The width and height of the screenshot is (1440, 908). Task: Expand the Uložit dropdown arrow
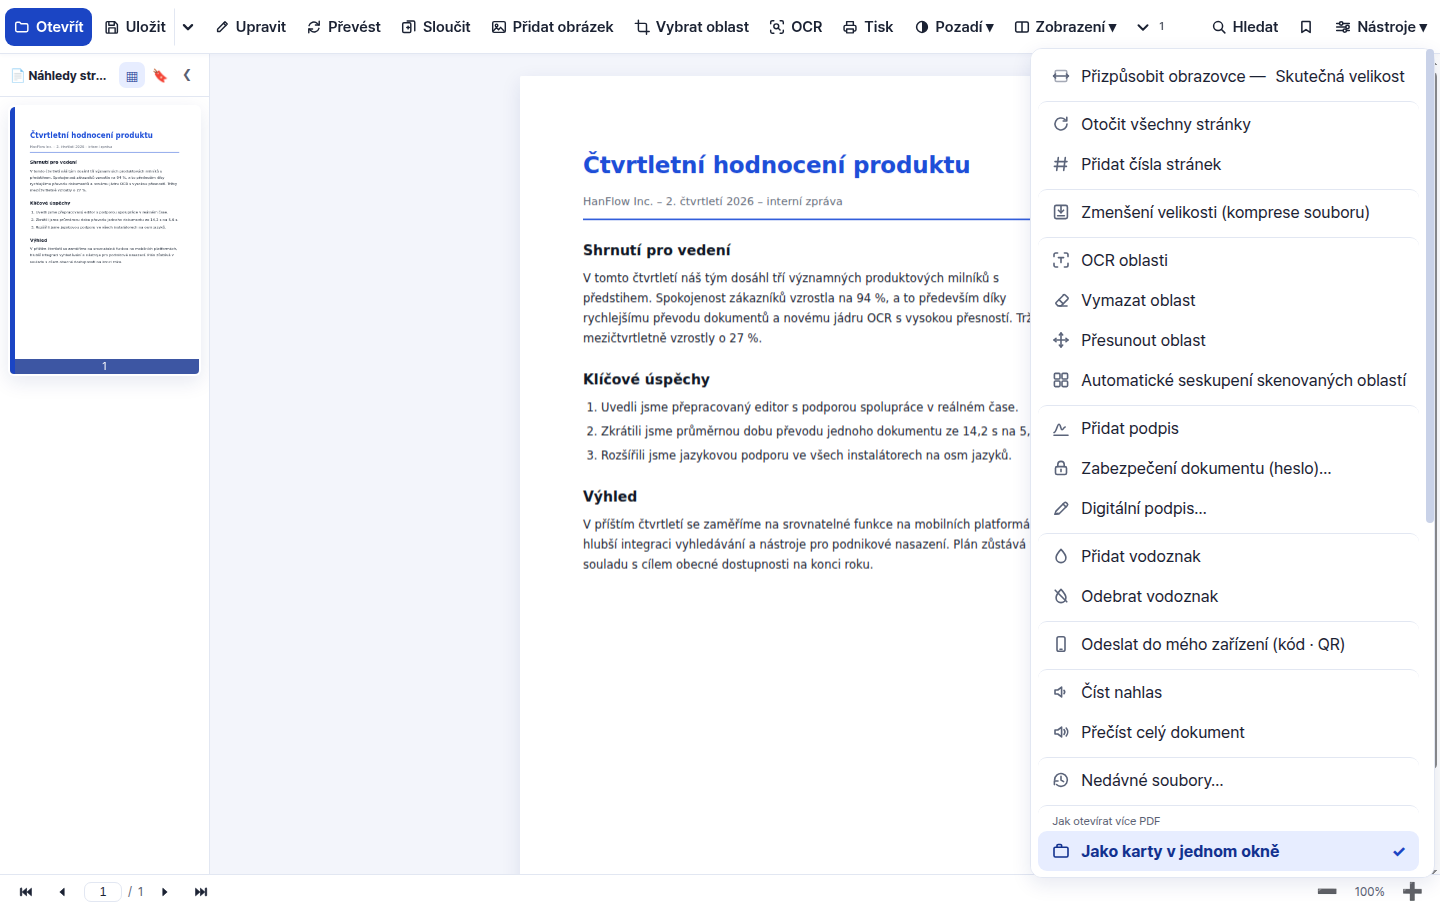click(188, 27)
